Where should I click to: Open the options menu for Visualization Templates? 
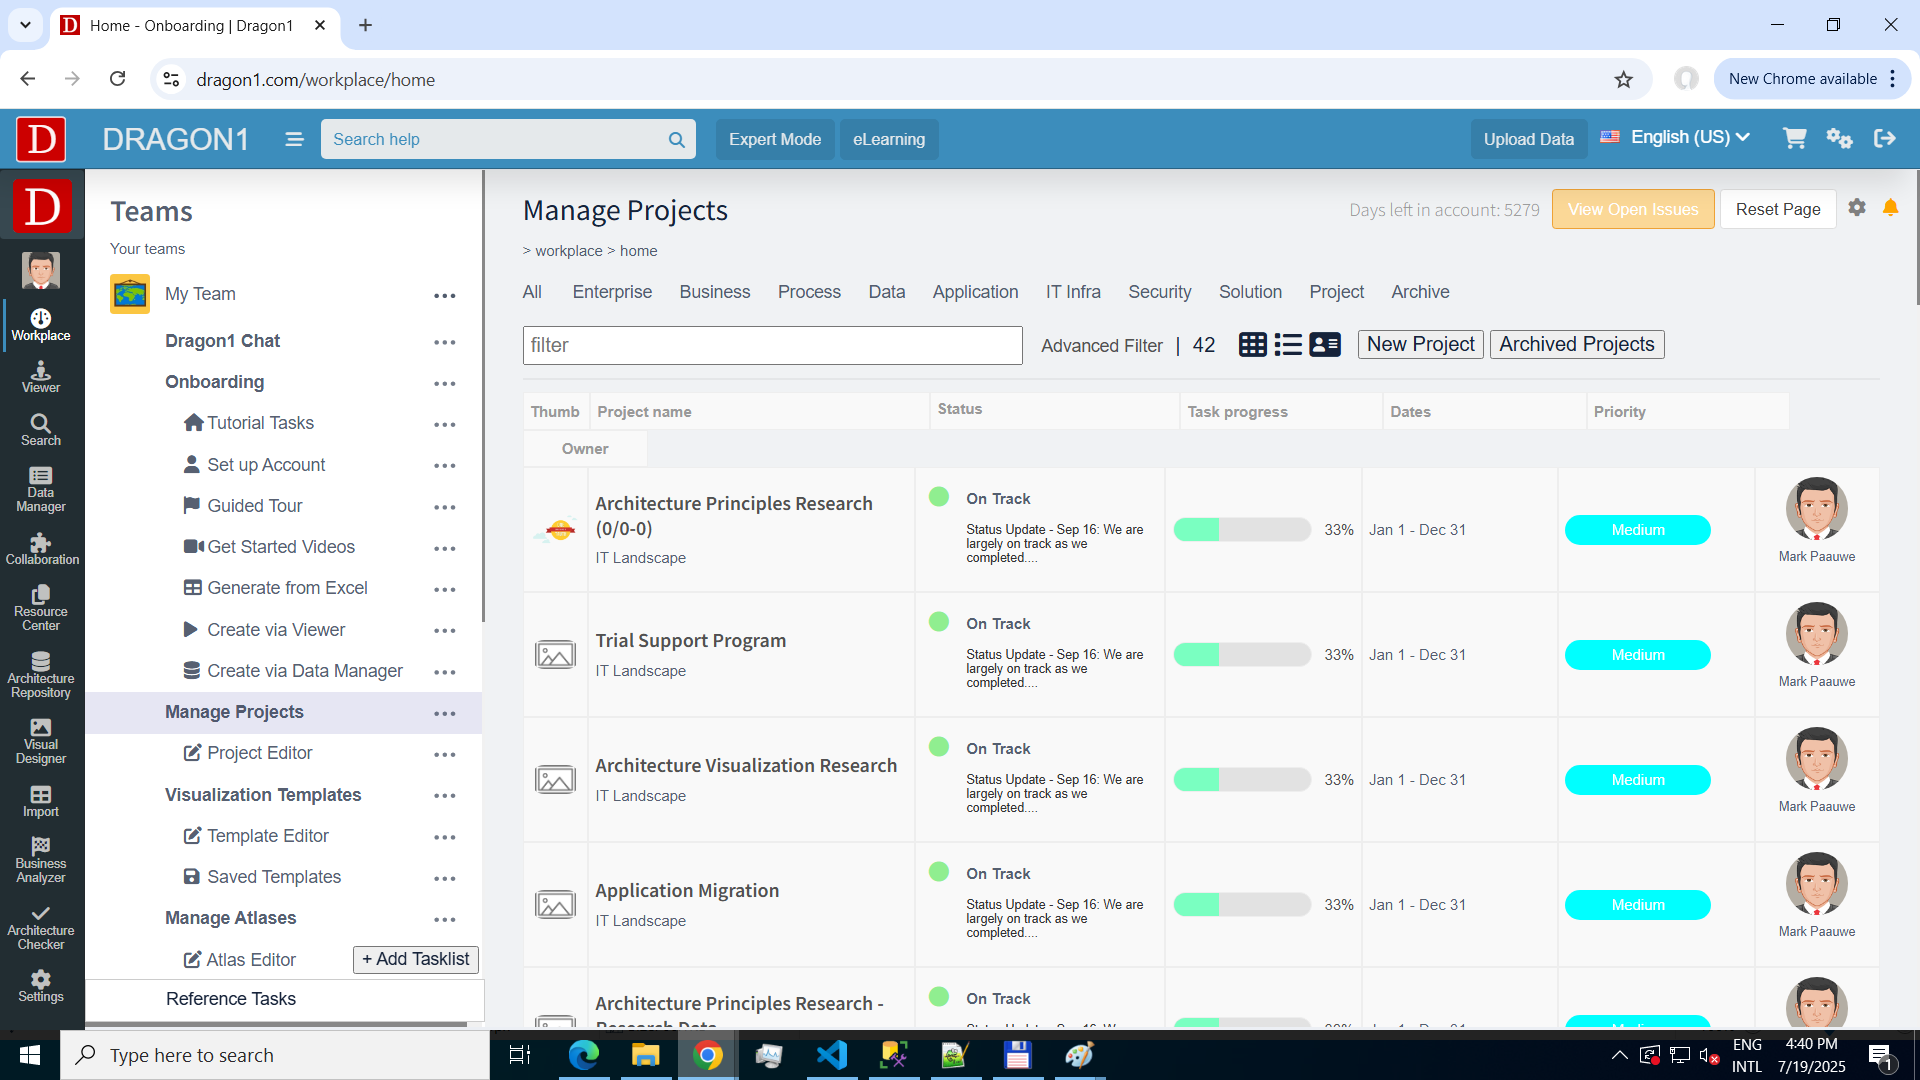click(x=445, y=797)
